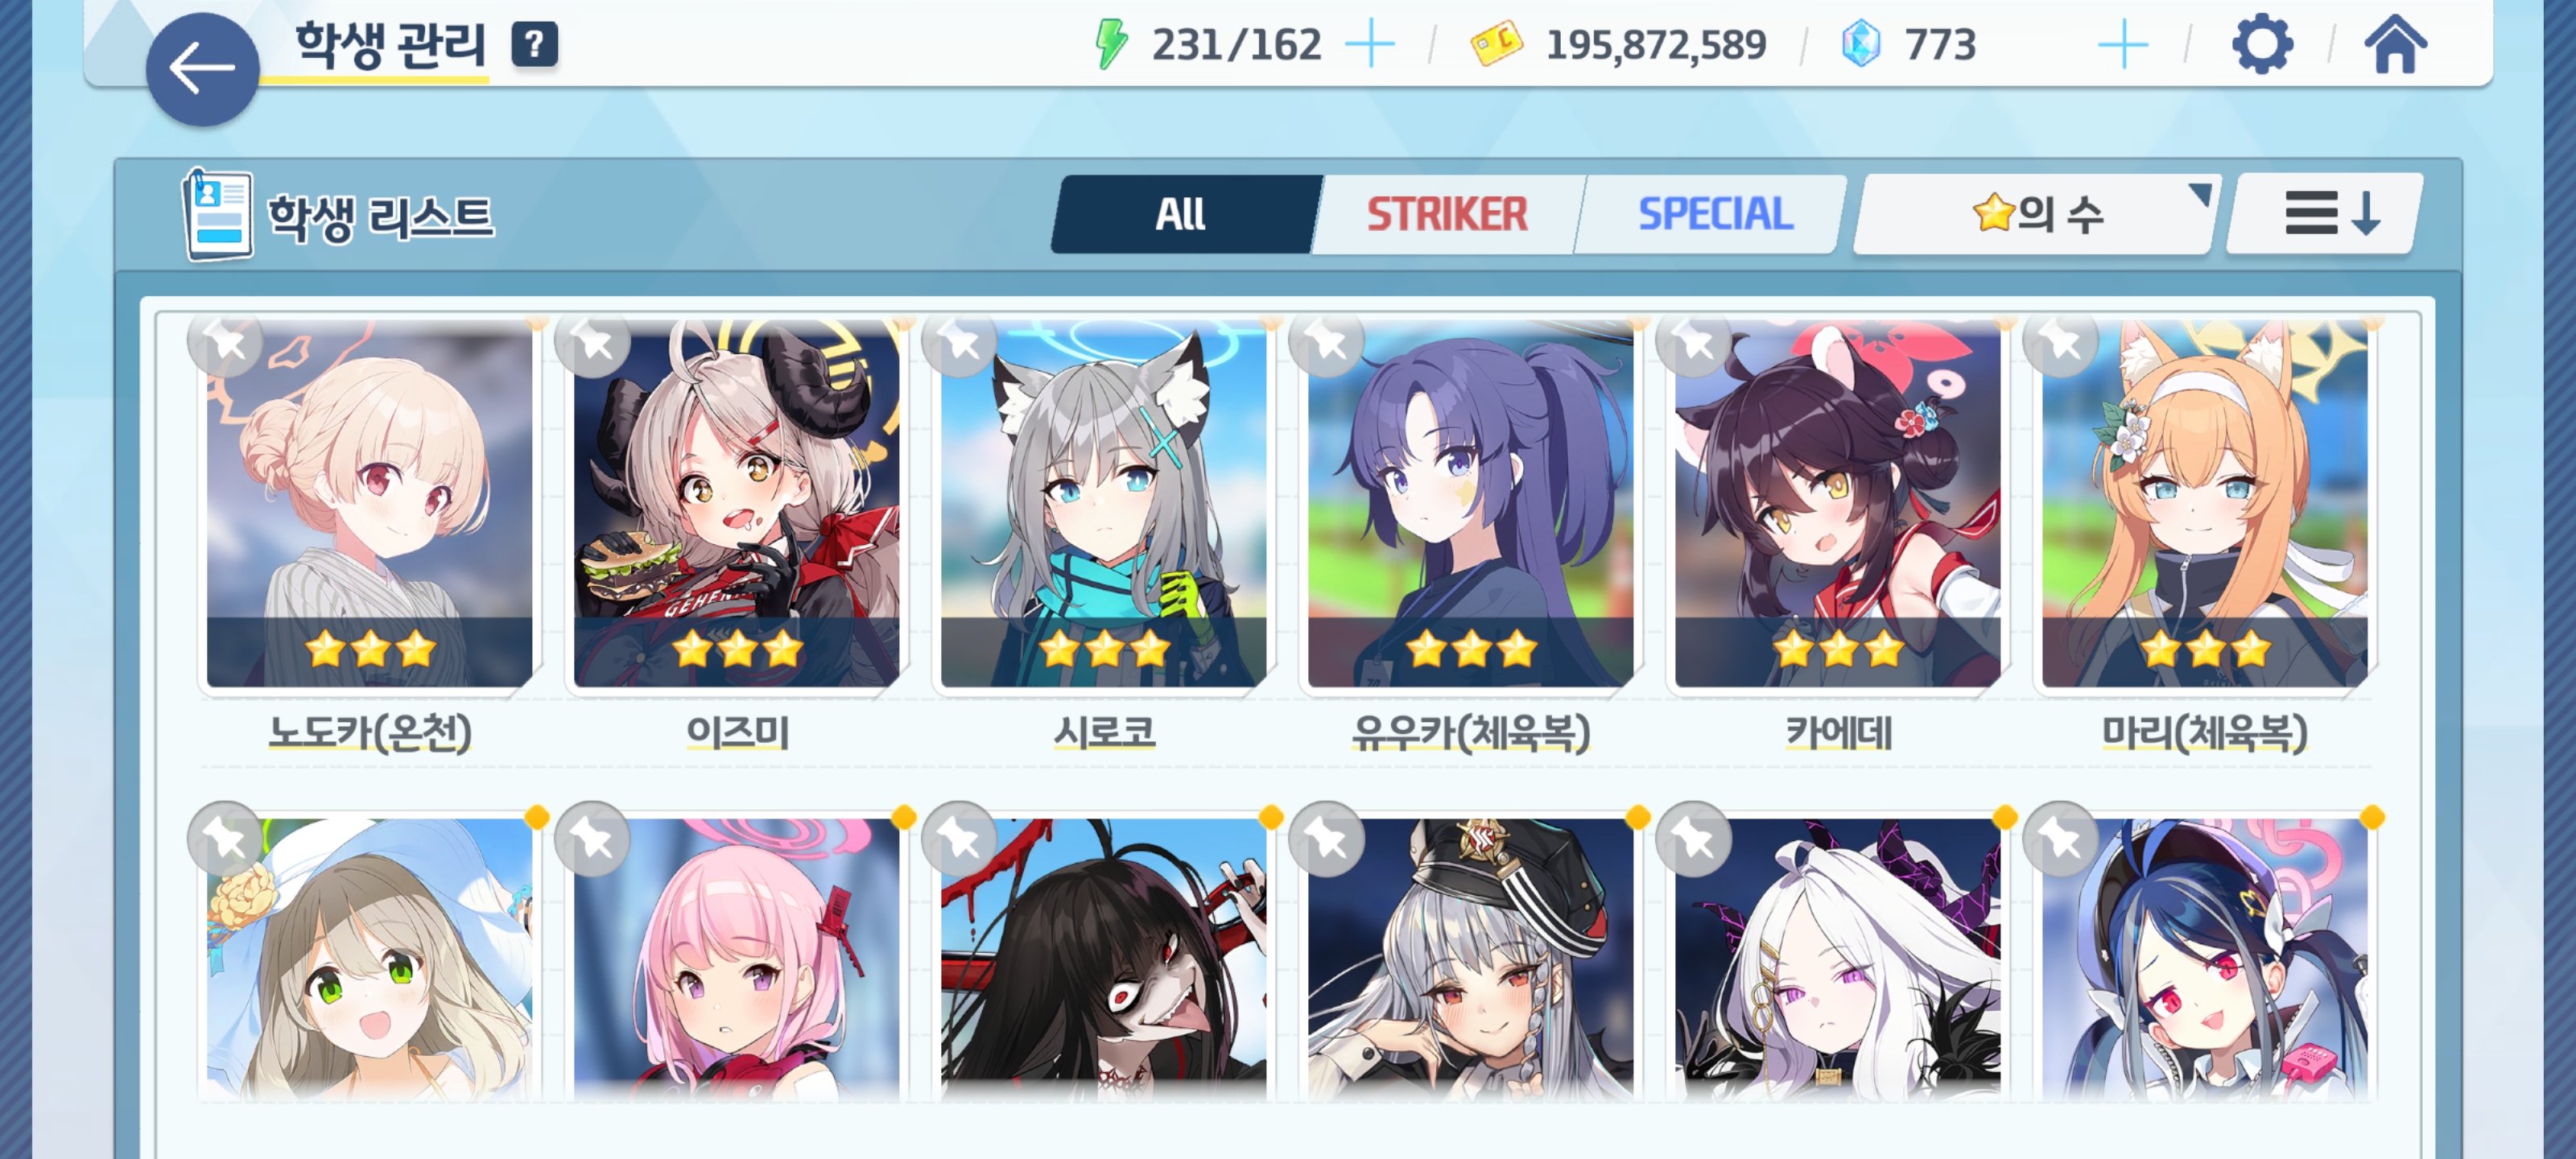Add energy with the plus icon
This screenshot has width=2576, height=1159.
click(1370, 45)
